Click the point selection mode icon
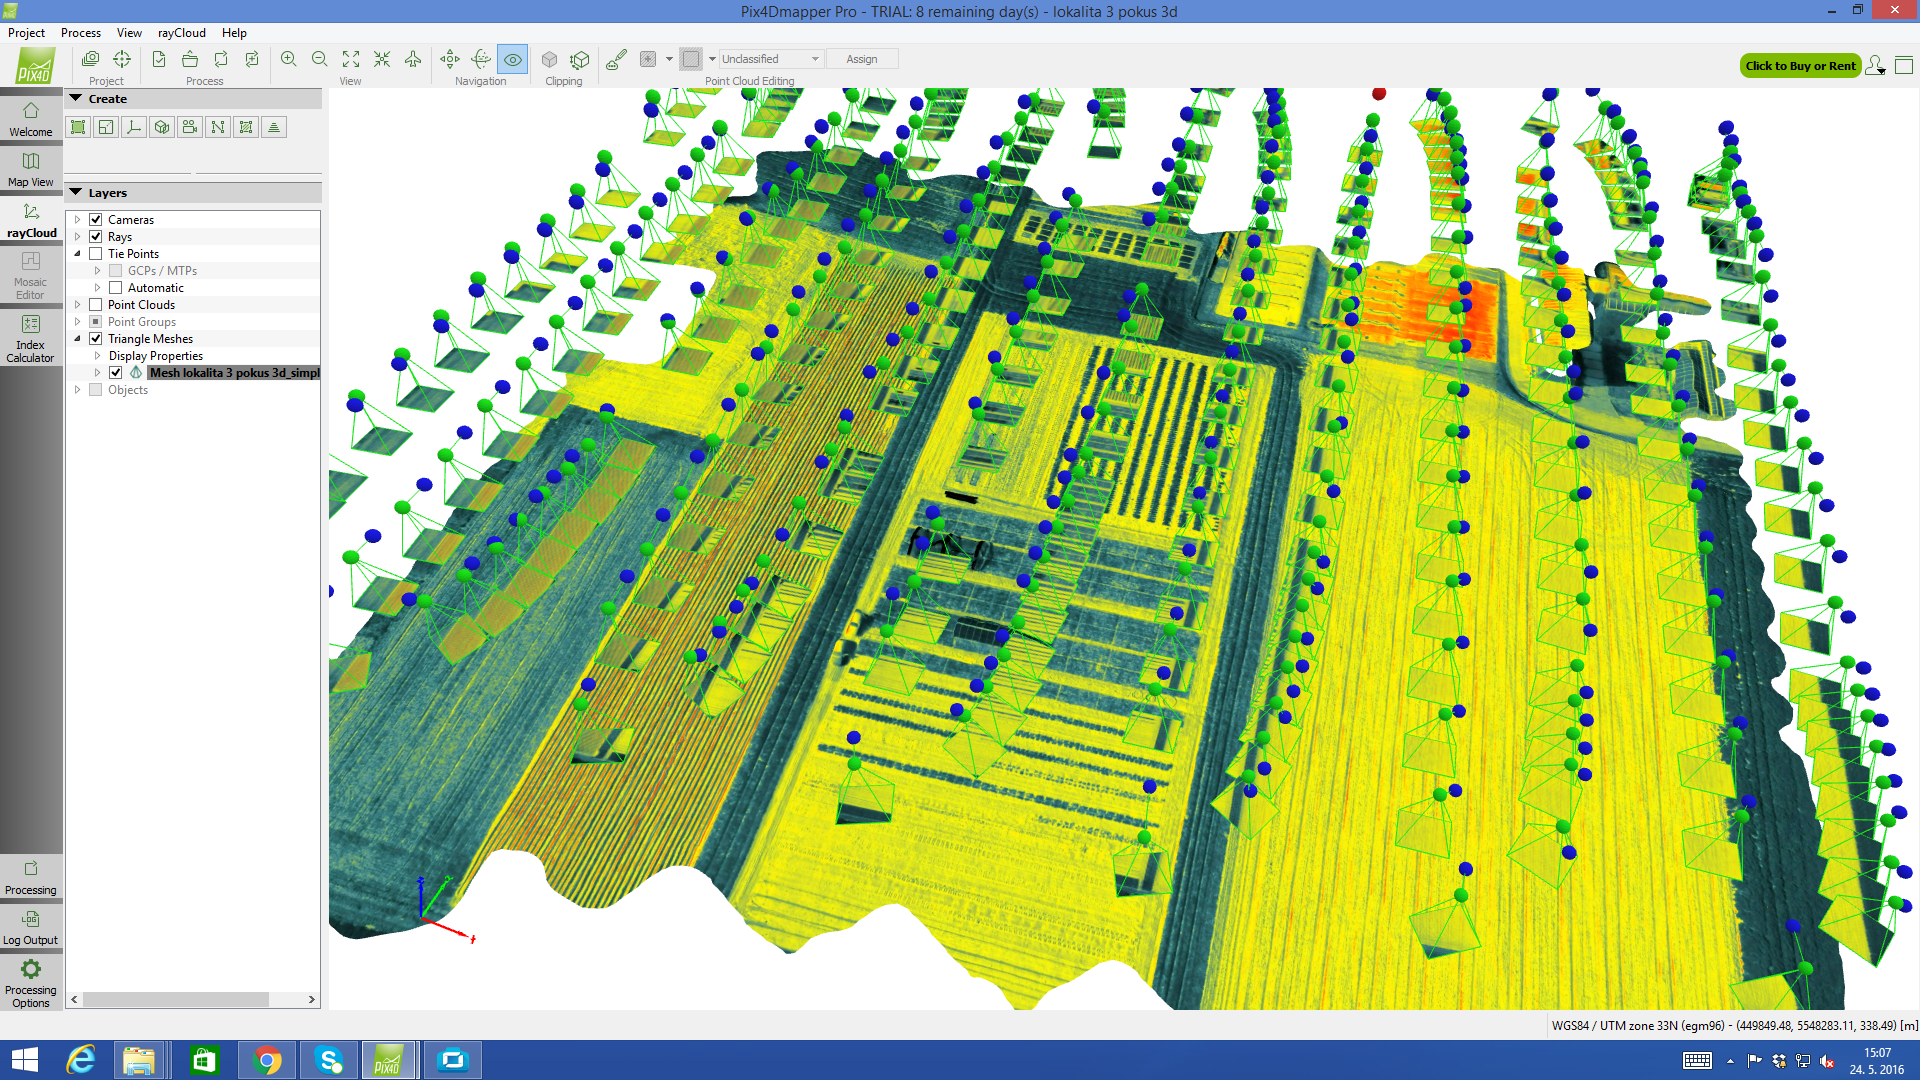Viewport: 1920px width, 1080px height. click(x=648, y=59)
